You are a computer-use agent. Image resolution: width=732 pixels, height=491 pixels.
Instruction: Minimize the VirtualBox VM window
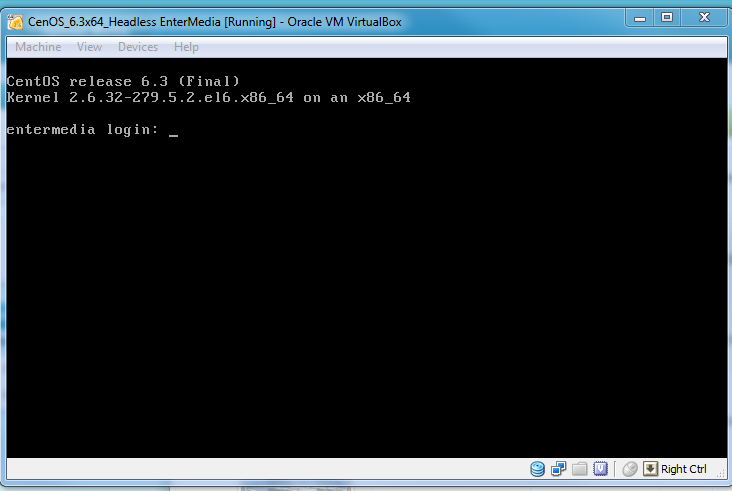pos(640,18)
